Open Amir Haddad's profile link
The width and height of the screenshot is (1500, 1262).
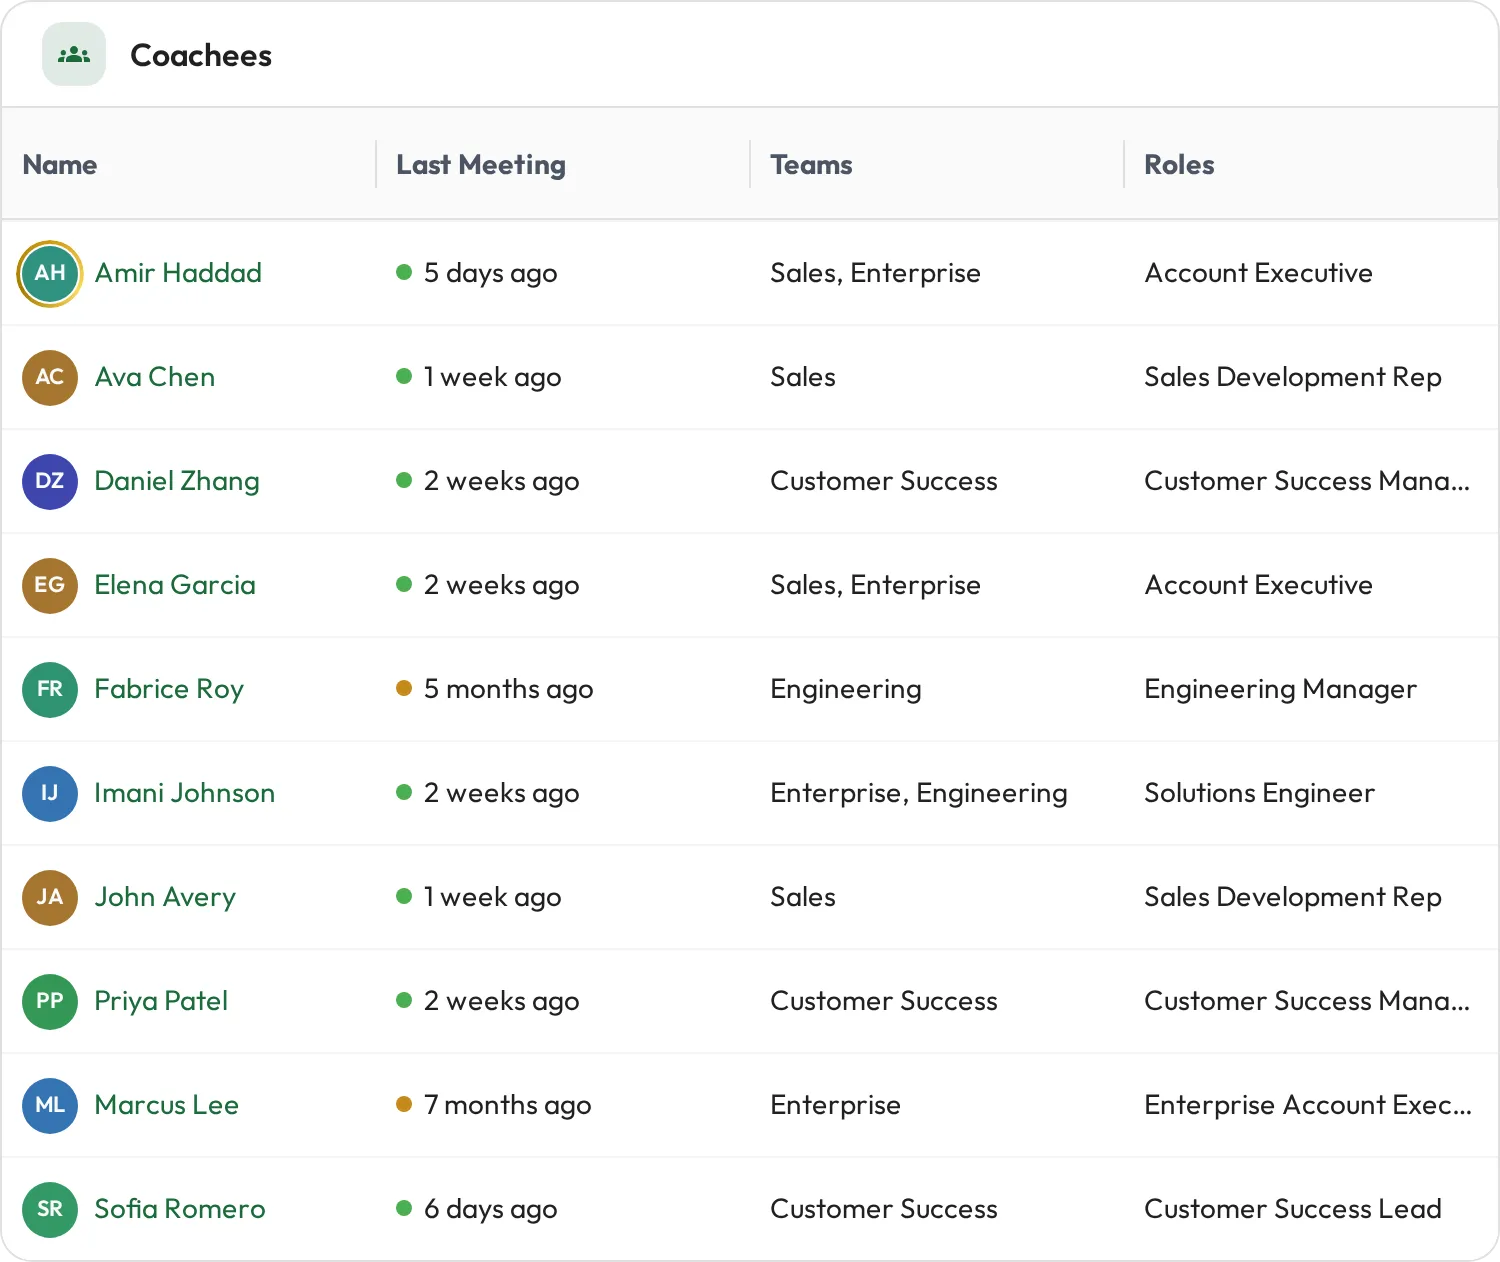(178, 273)
